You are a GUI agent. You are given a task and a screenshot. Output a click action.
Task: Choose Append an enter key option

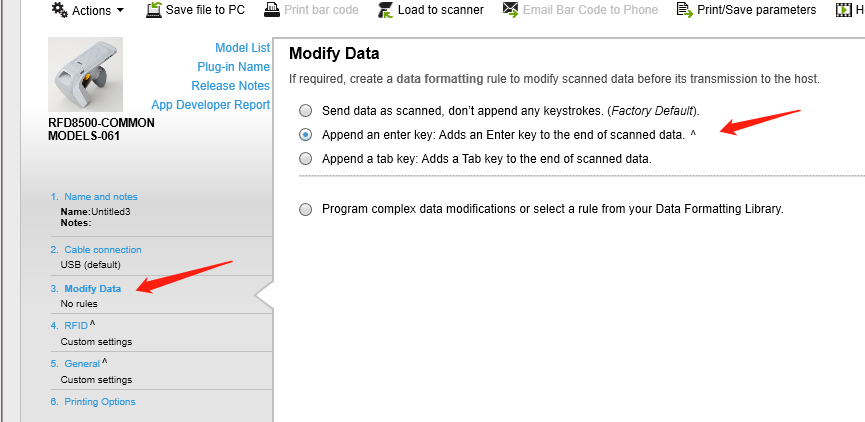click(305, 134)
